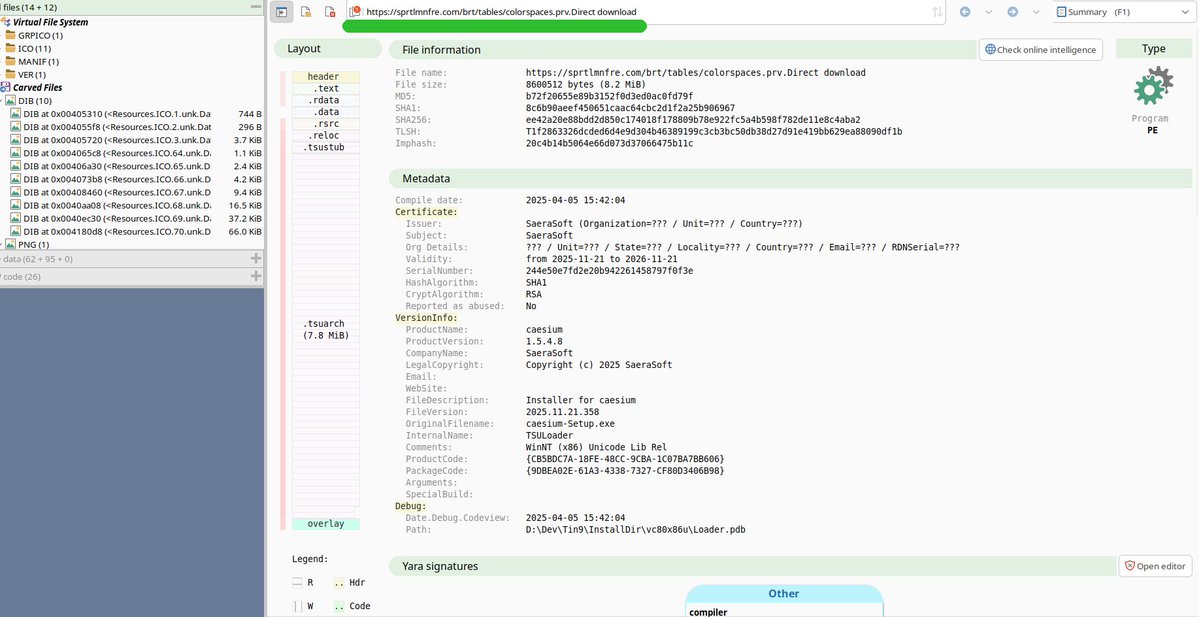Expand the code panel with plus icon
The height and width of the screenshot is (617, 1199).
(x=256, y=276)
